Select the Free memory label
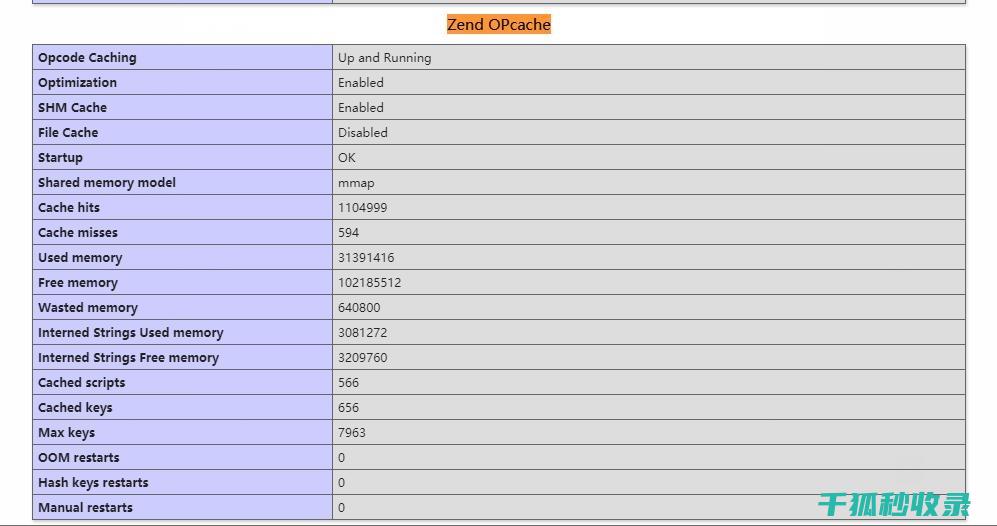This screenshot has height=526, width=997. [78, 282]
